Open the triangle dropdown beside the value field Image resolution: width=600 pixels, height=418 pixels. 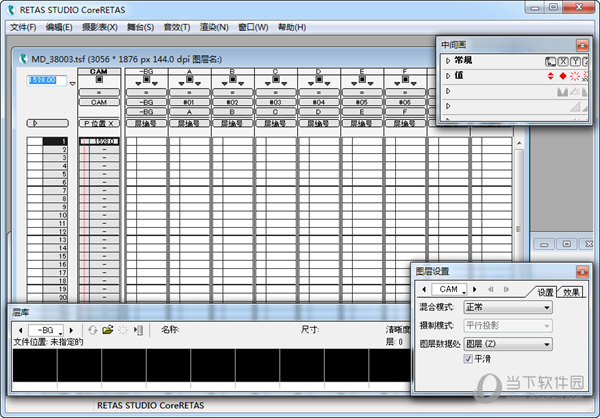tap(72, 83)
